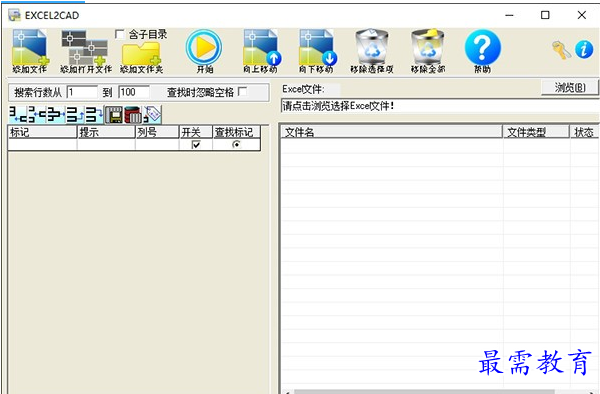Click the Excel file path text field
Image resolution: width=600 pixels, height=394 pixels.
(440, 106)
